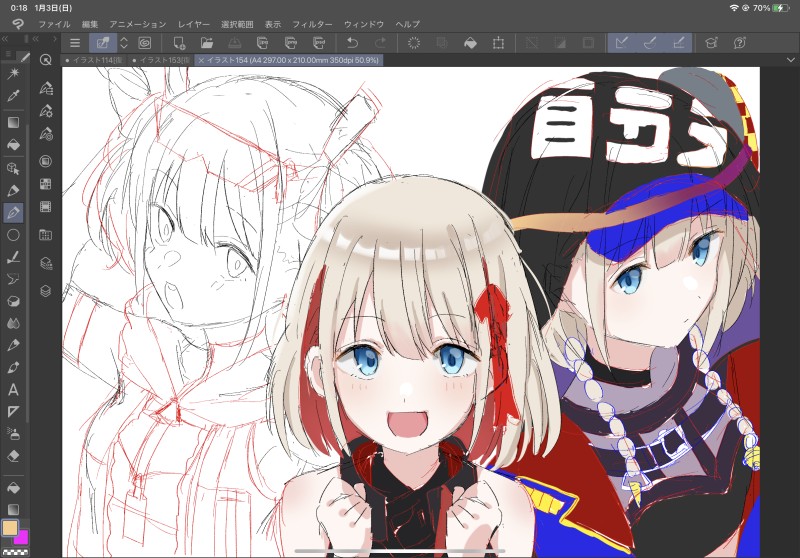Click the up/down stepper arrows in command bar
Image resolution: width=800 pixels, height=558 pixels.
pyautogui.click(x=123, y=43)
